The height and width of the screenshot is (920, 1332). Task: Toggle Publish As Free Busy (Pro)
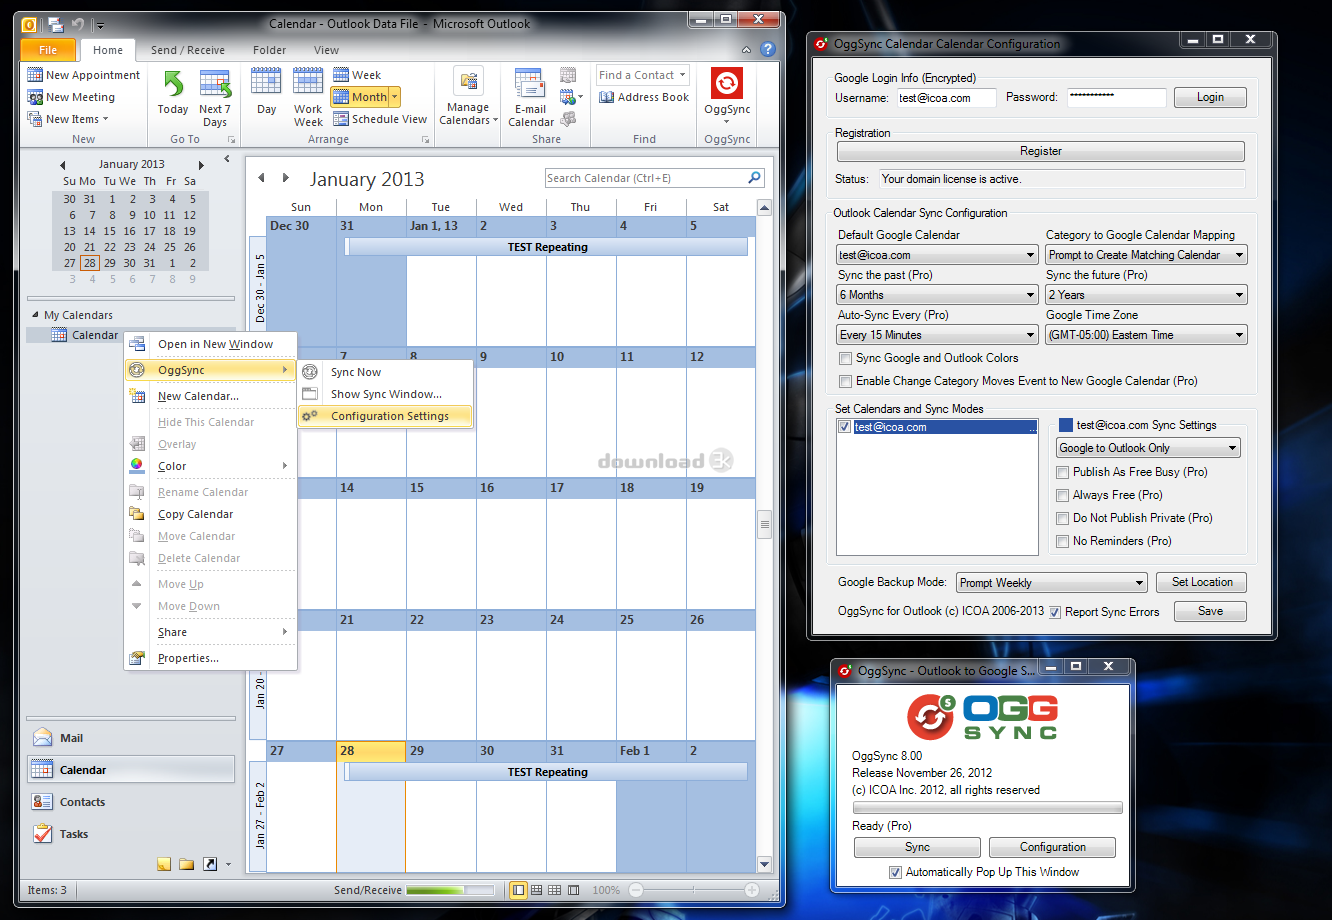pos(1063,472)
